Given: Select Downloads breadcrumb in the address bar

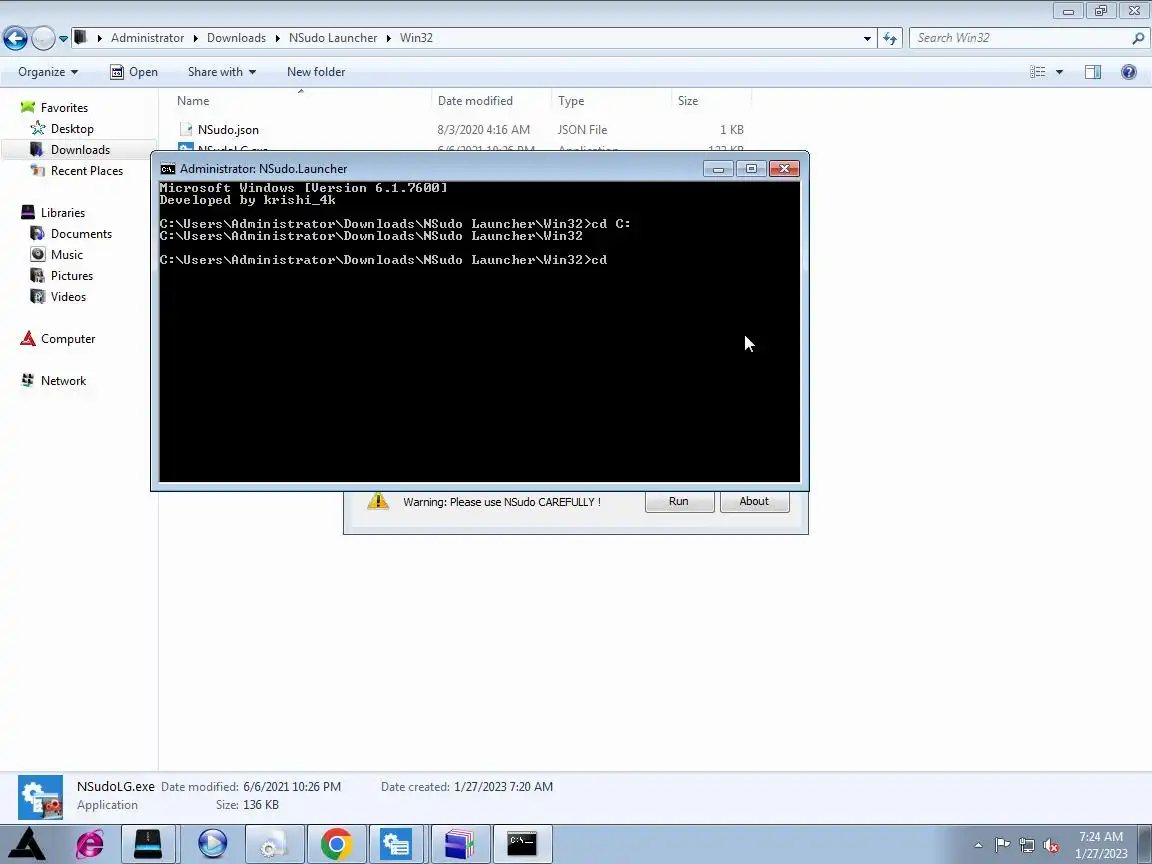Looking at the screenshot, I should click(236, 38).
